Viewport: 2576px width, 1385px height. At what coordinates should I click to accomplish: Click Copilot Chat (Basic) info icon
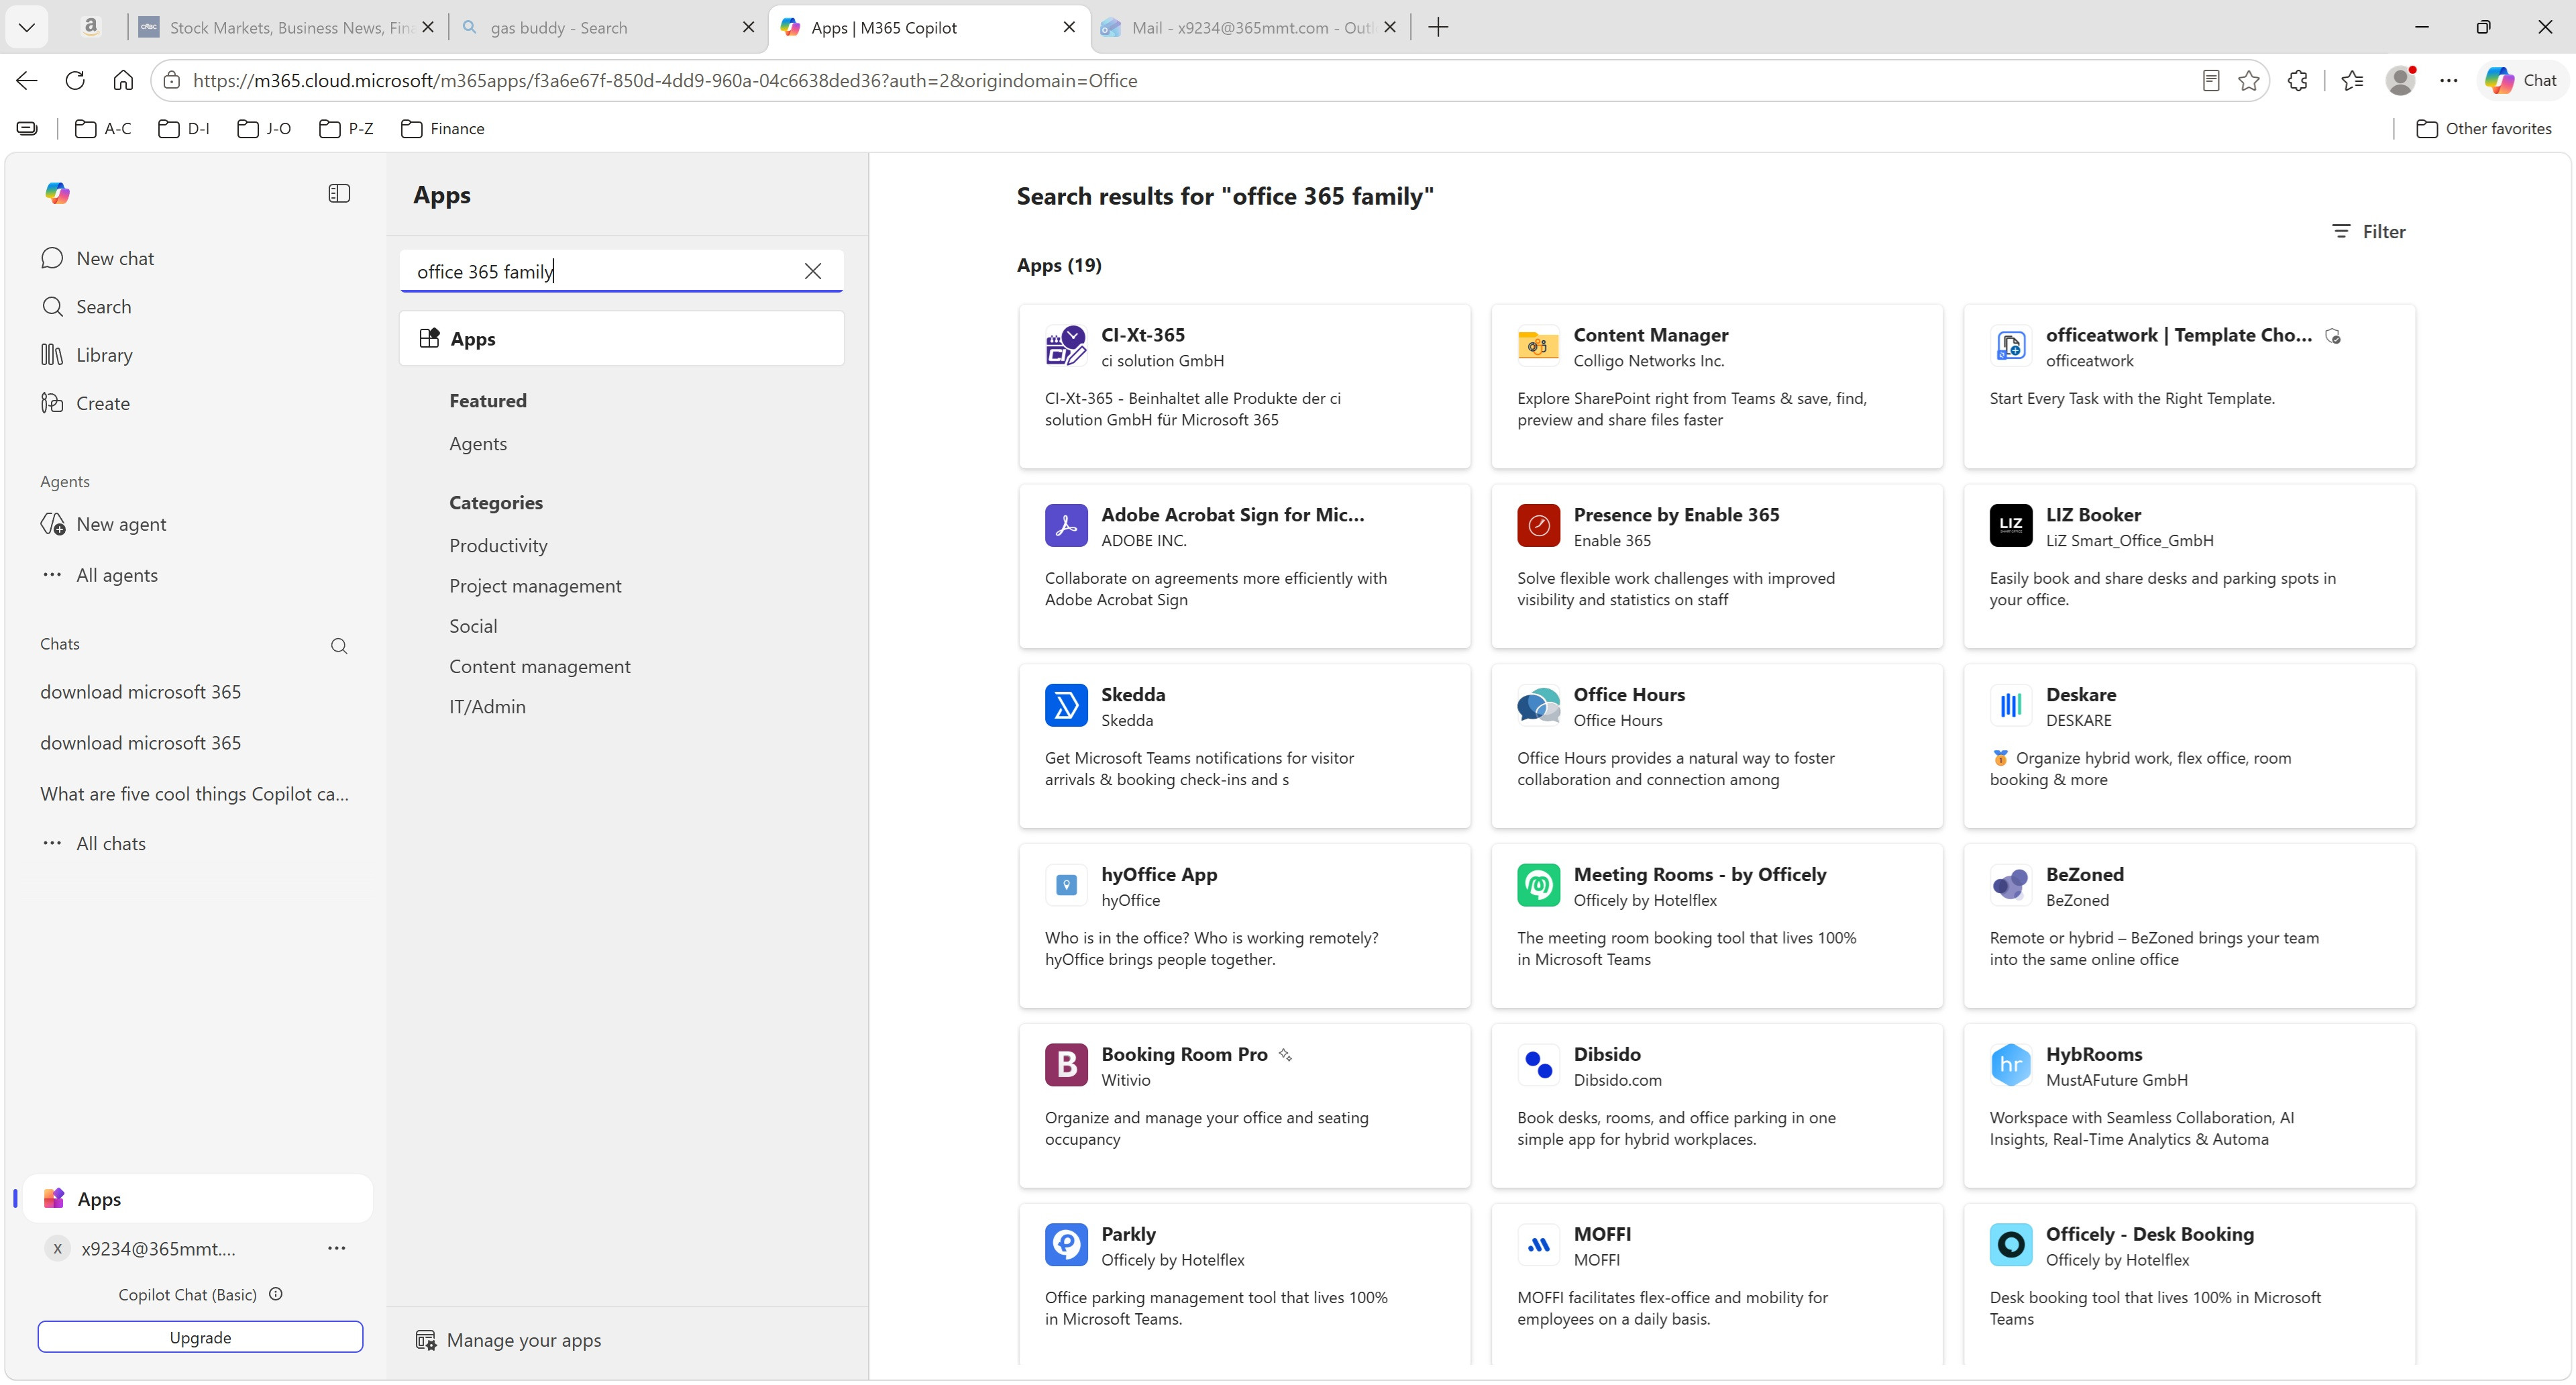(x=276, y=1294)
